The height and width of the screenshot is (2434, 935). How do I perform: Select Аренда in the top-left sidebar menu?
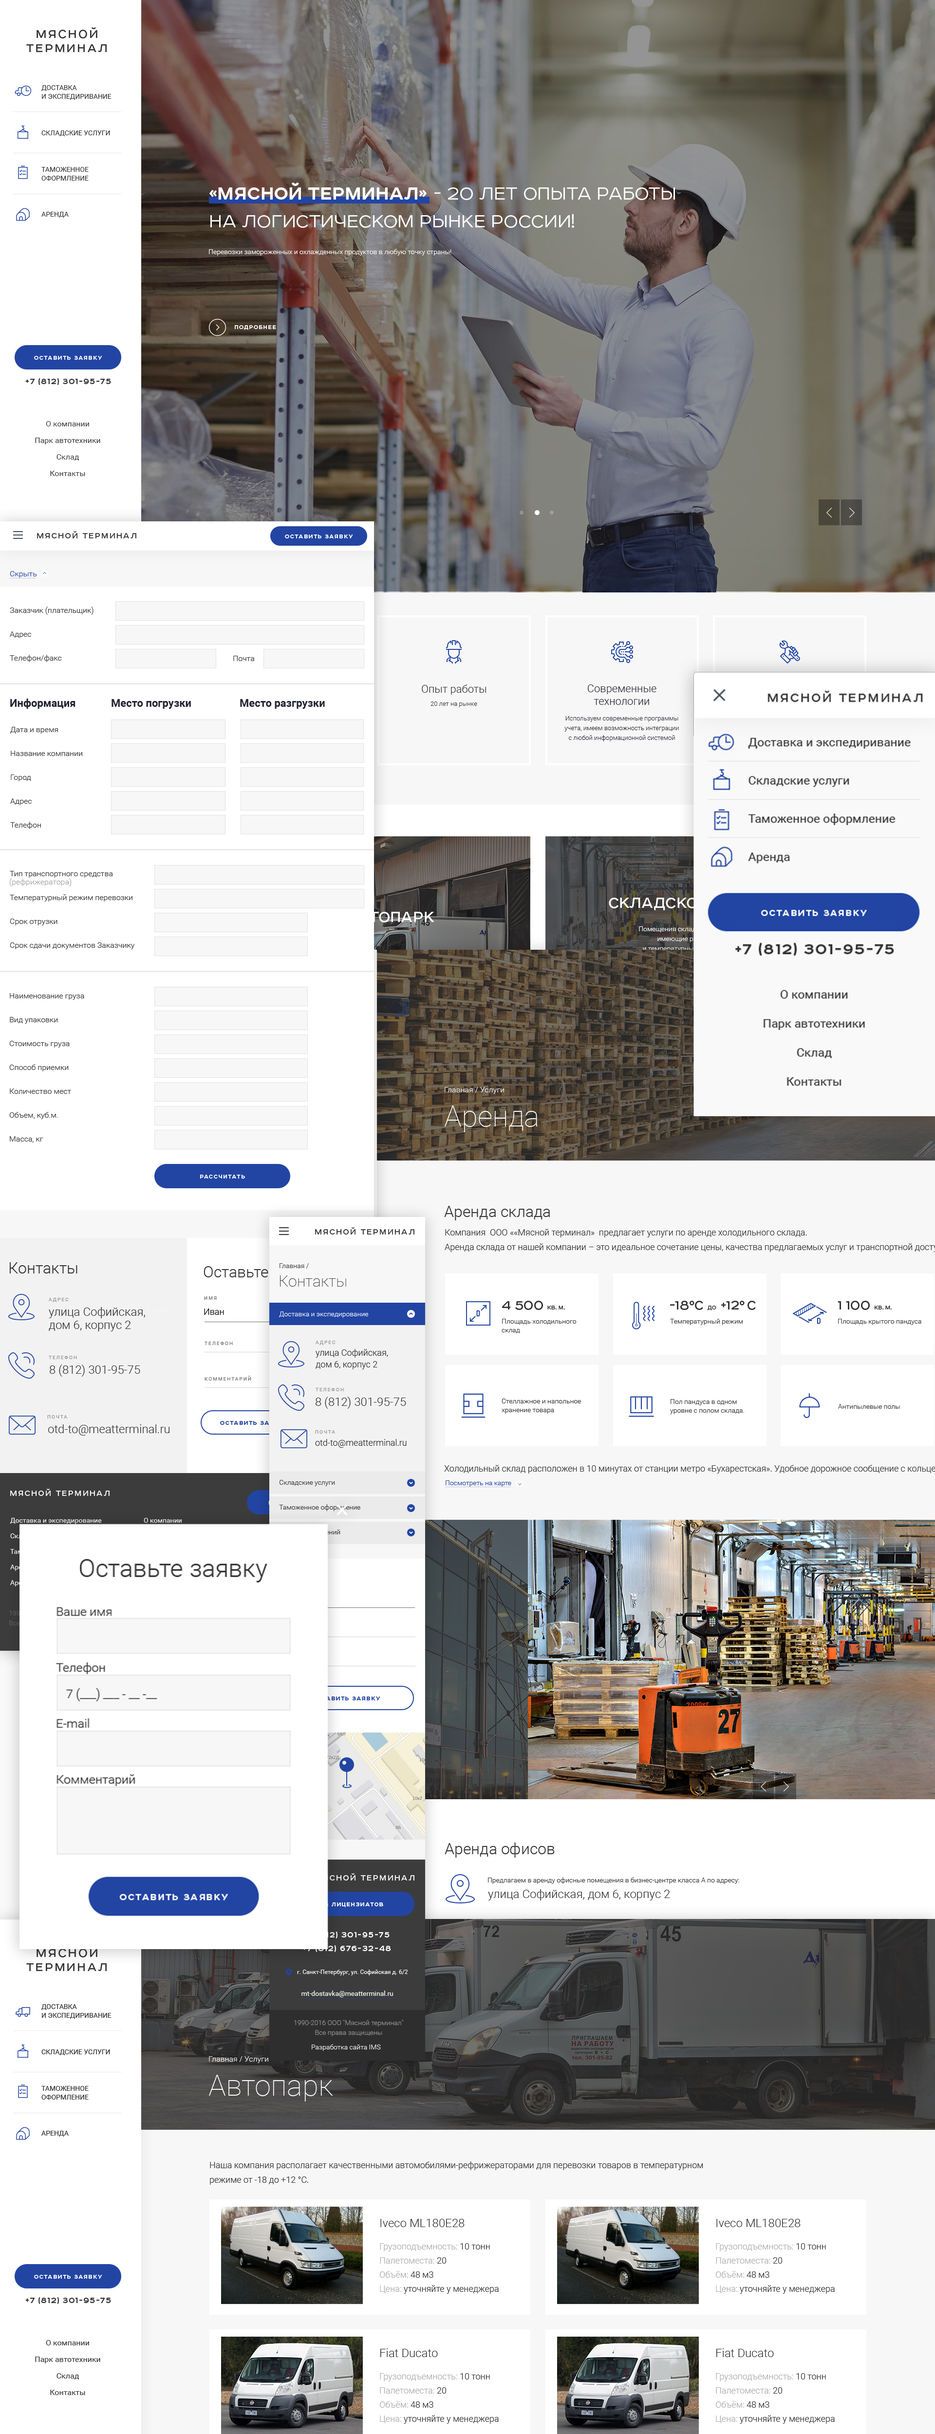[x=55, y=214]
